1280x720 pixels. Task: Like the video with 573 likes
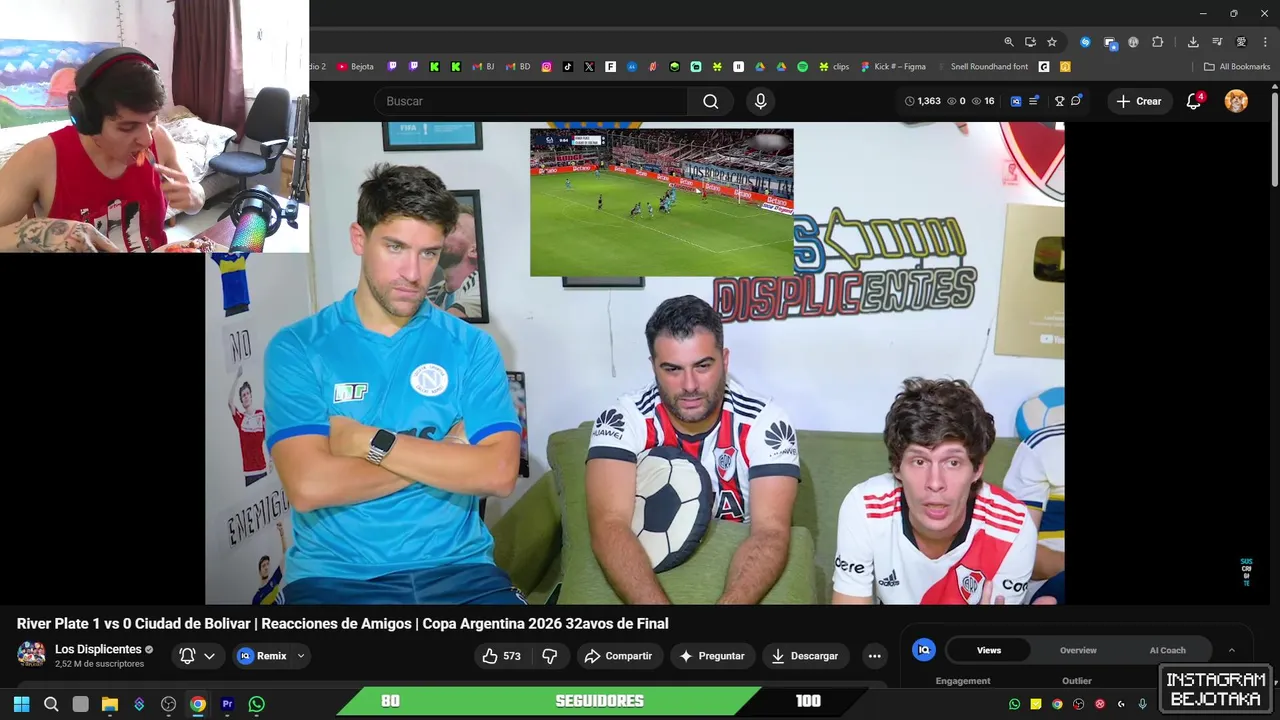point(501,656)
